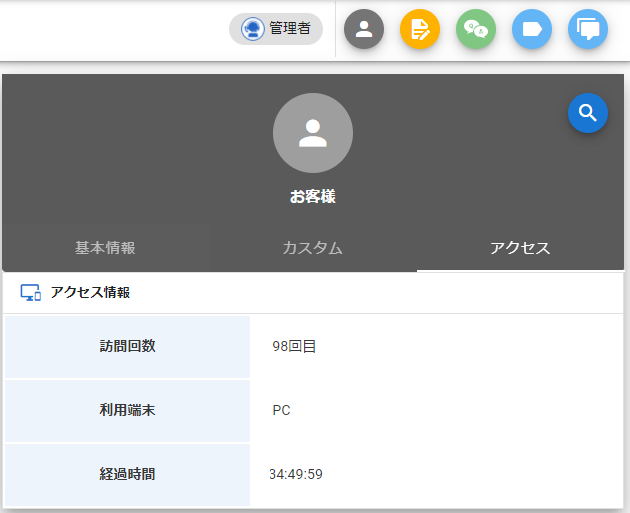Click the 98回目 visit count value
Viewport: 630px width, 513px height.
(x=294, y=347)
